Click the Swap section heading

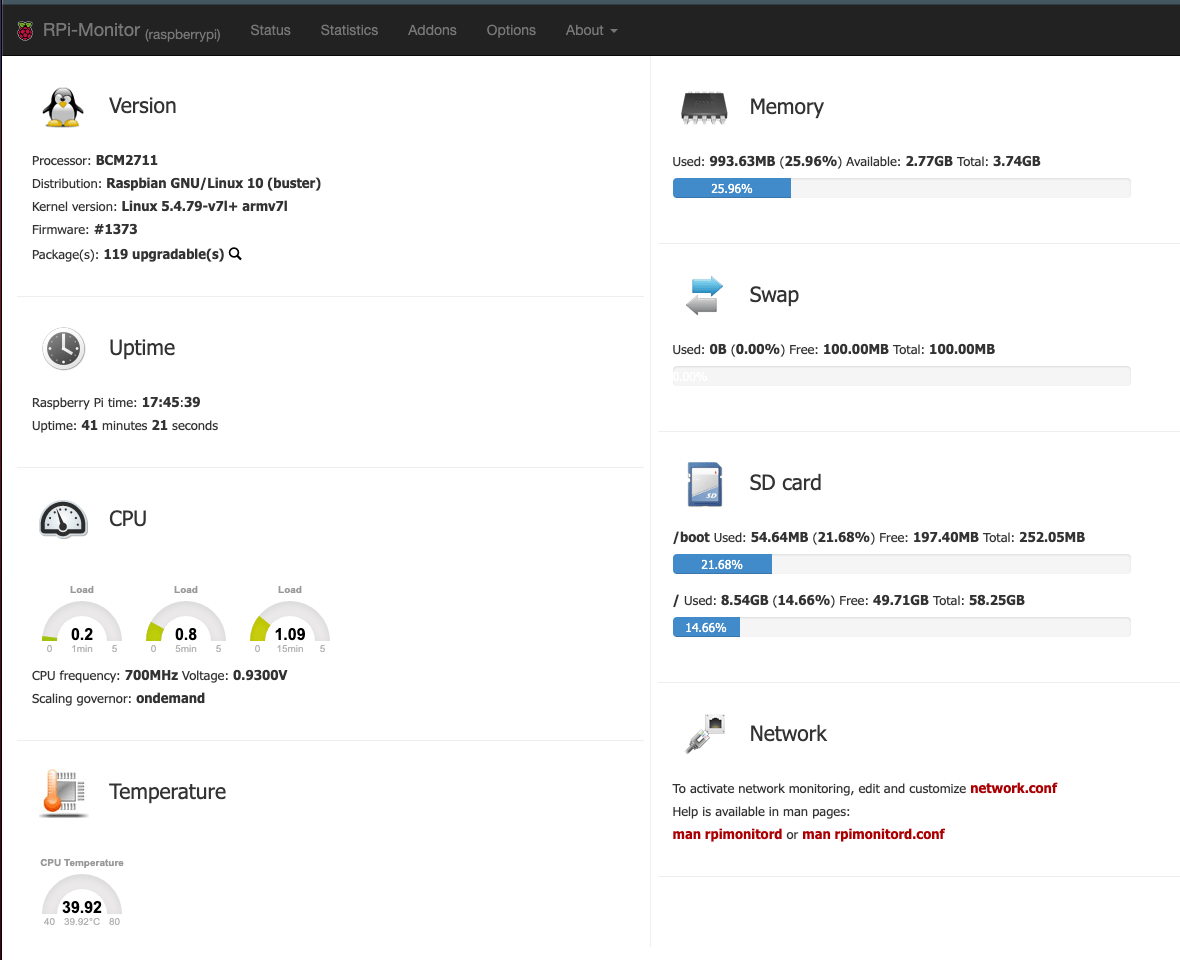[x=774, y=296]
